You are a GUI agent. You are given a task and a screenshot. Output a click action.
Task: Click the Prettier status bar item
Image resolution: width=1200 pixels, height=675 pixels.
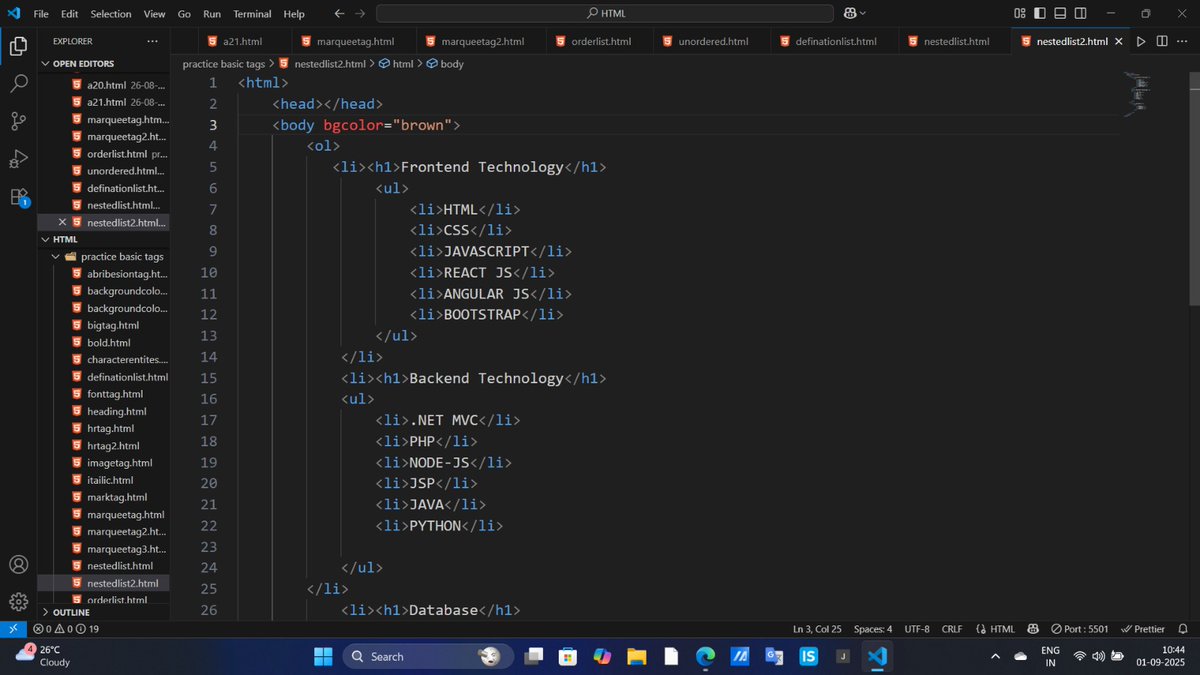click(1143, 629)
